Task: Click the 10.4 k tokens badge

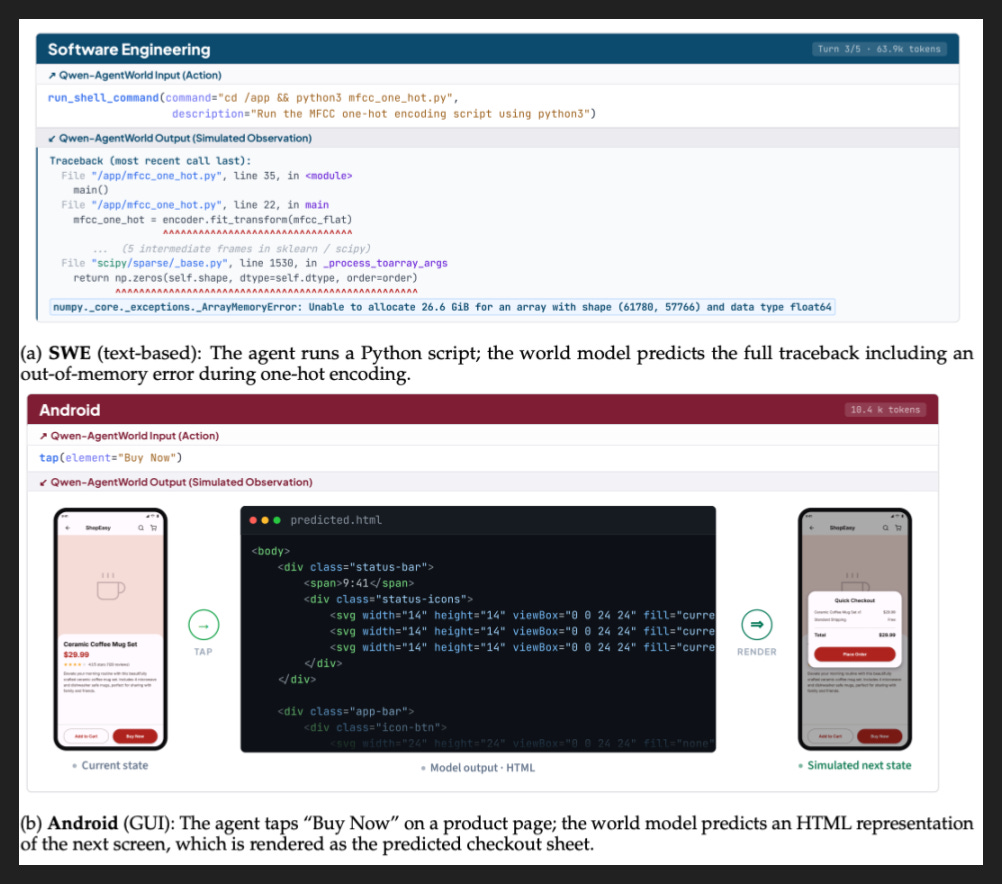Action: click(885, 410)
